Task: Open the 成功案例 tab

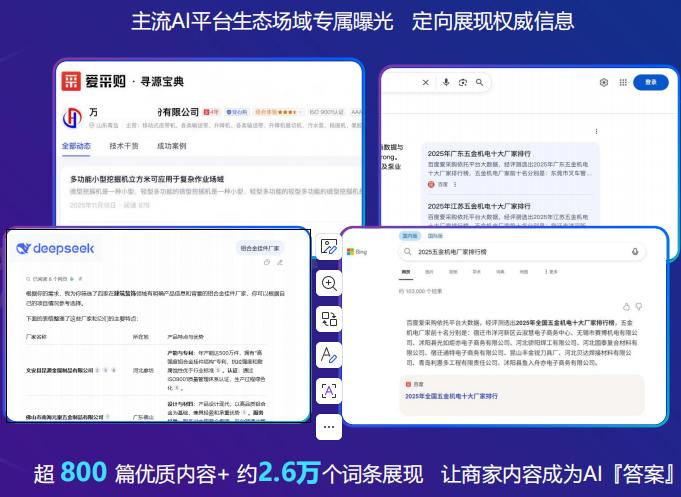Action: click(x=170, y=146)
